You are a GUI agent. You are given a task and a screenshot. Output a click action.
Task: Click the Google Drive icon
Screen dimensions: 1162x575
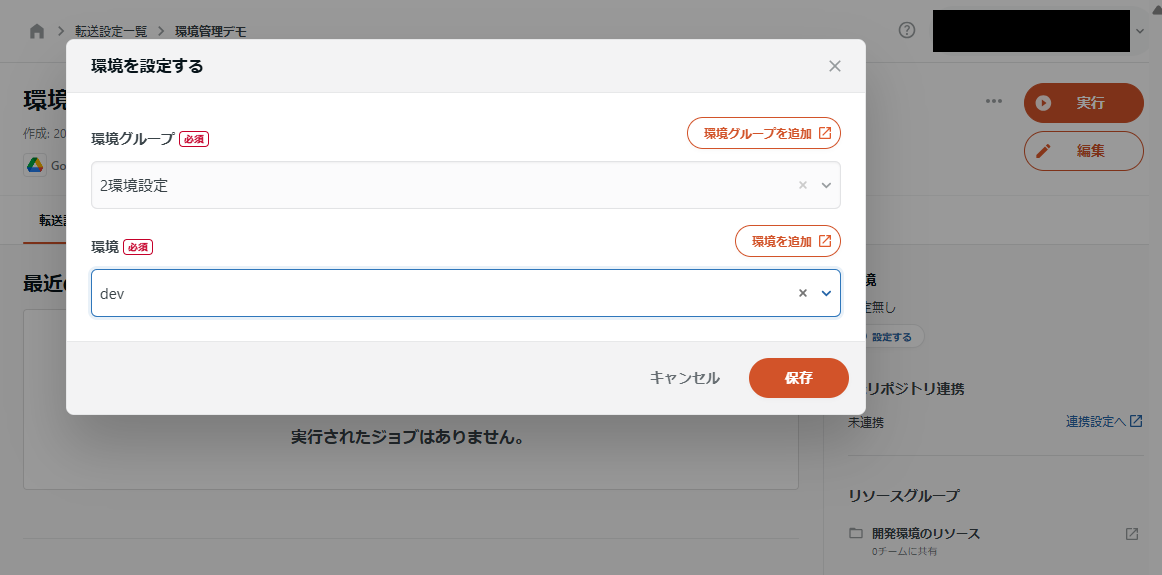pos(36,164)
